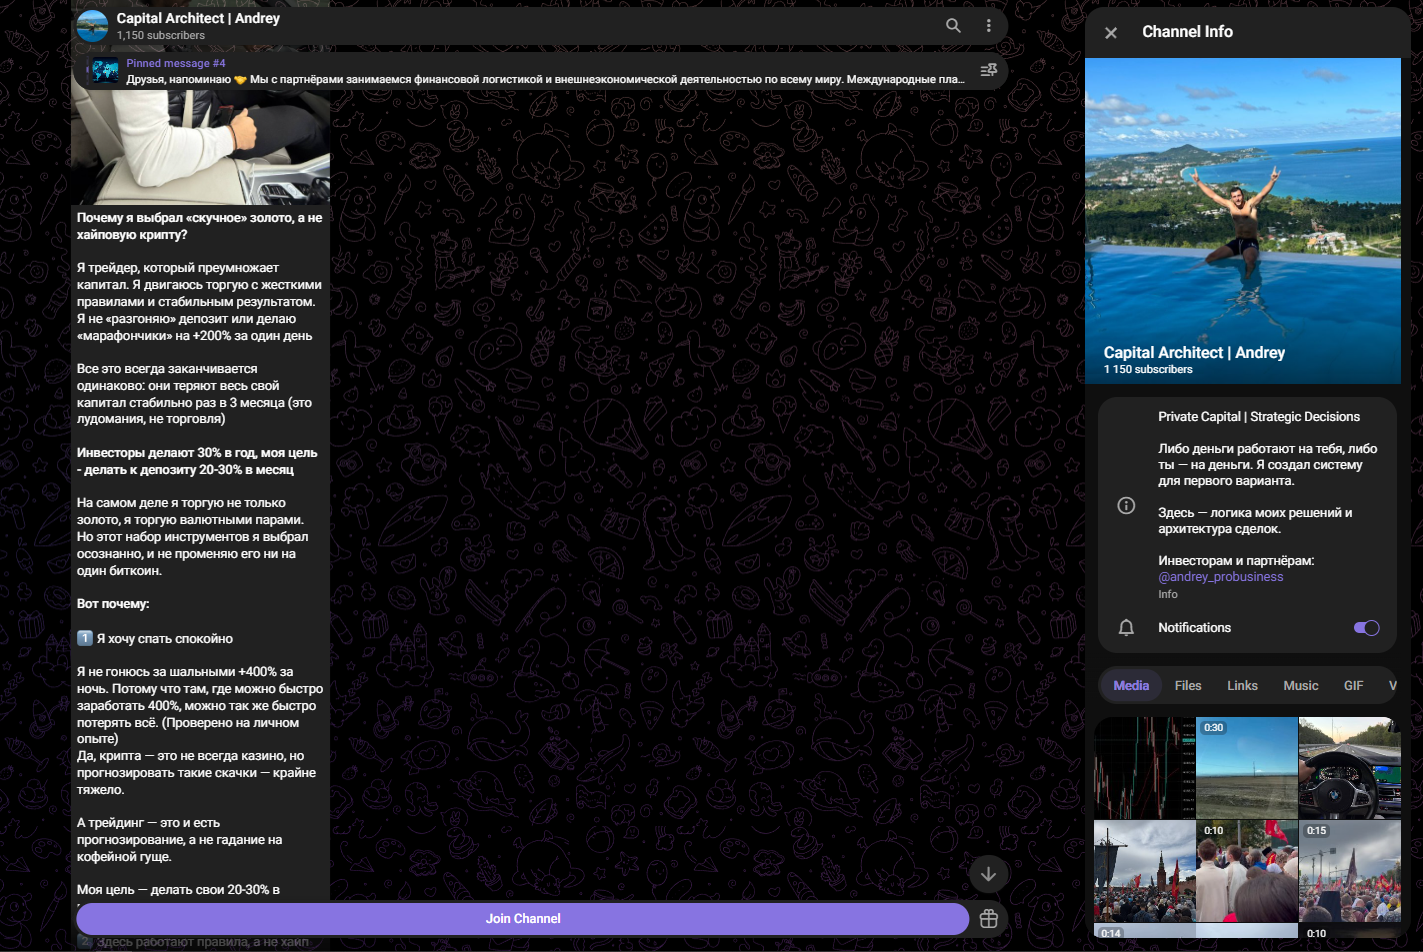Open the car steering wheel media thumbnail
Viewport: 1423px width, 952px height.
[x=1350, y=767]
